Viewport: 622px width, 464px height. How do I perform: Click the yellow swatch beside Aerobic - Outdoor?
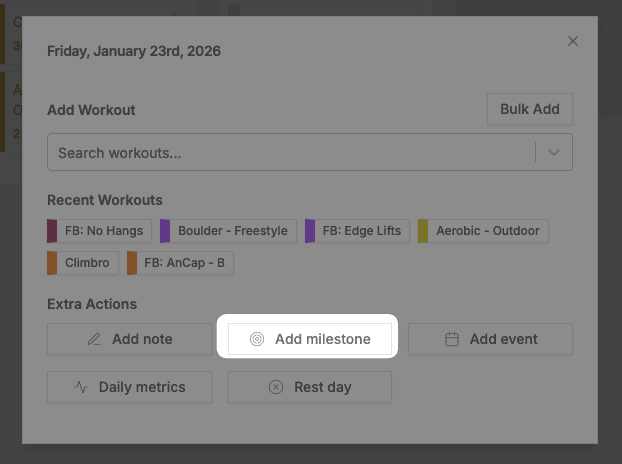point(423,231)
